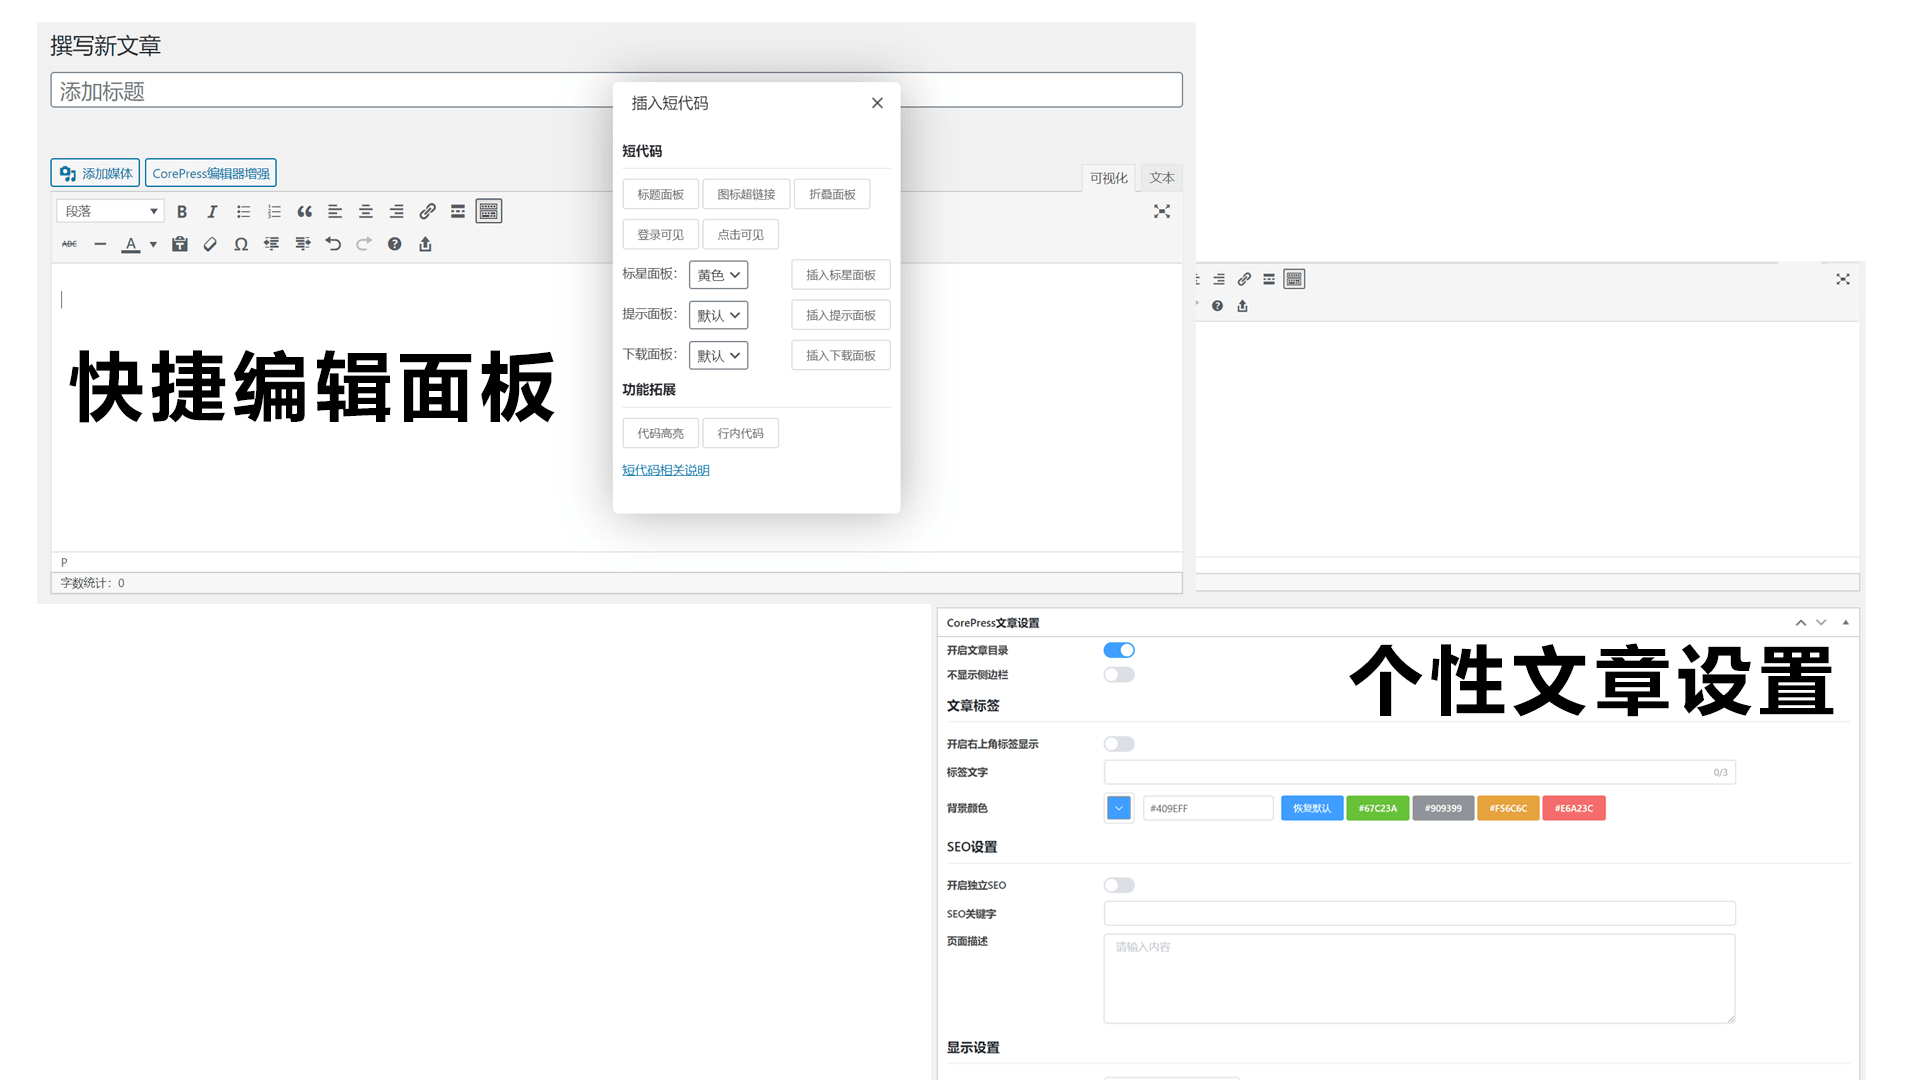The image size is (1920, 1080).
Task: Open the 标星面板 黄色 color dropdown
Action: tap(718, 274)
